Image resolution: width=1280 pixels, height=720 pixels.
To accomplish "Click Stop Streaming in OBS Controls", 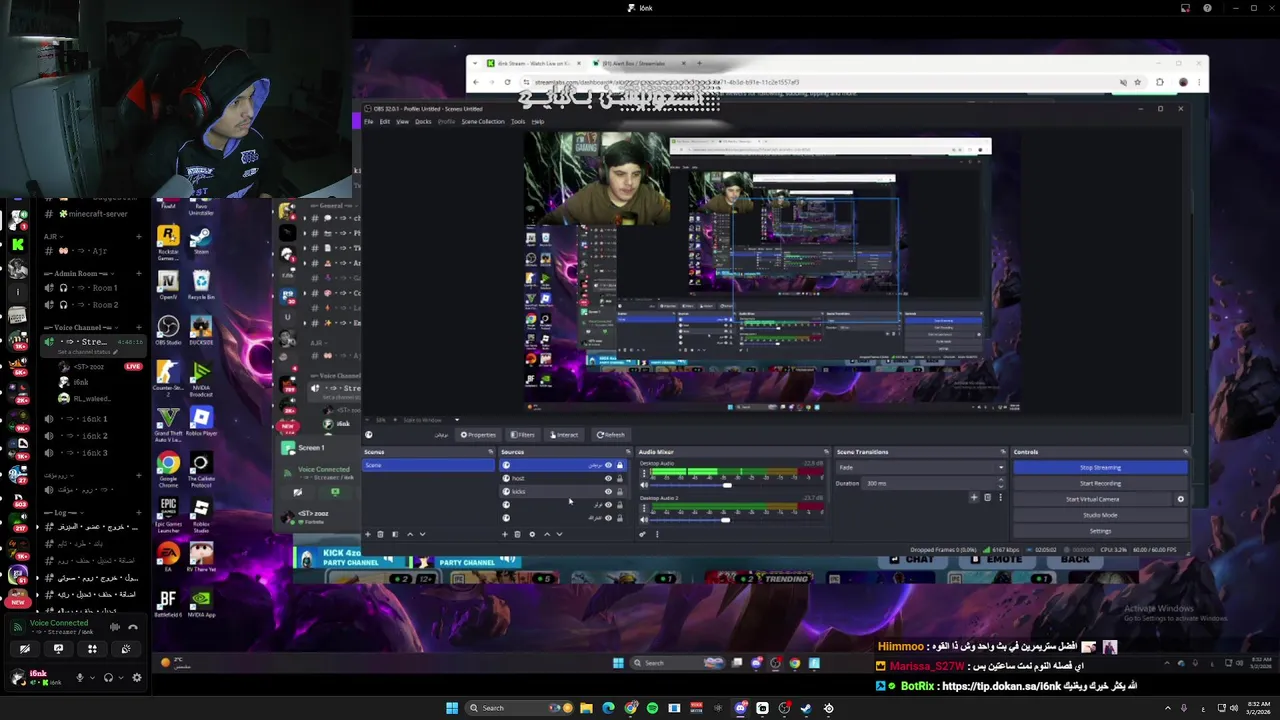I will click(x=1100, y=467).
